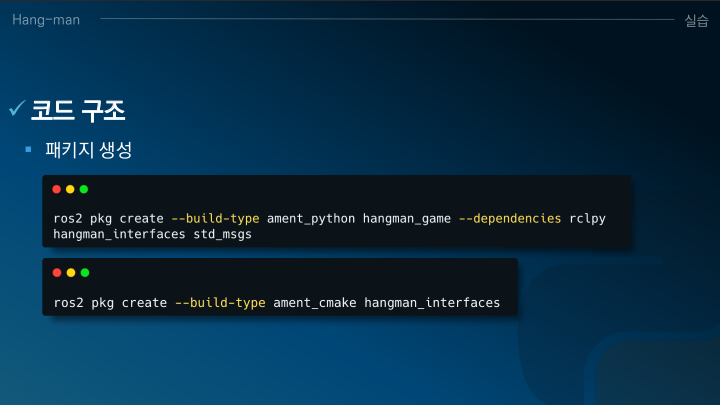The width and height of the screenshot is (720, 405).
Task: Click the '실습' label at top right
Action: pyautogui.click(x=696, y=21)
